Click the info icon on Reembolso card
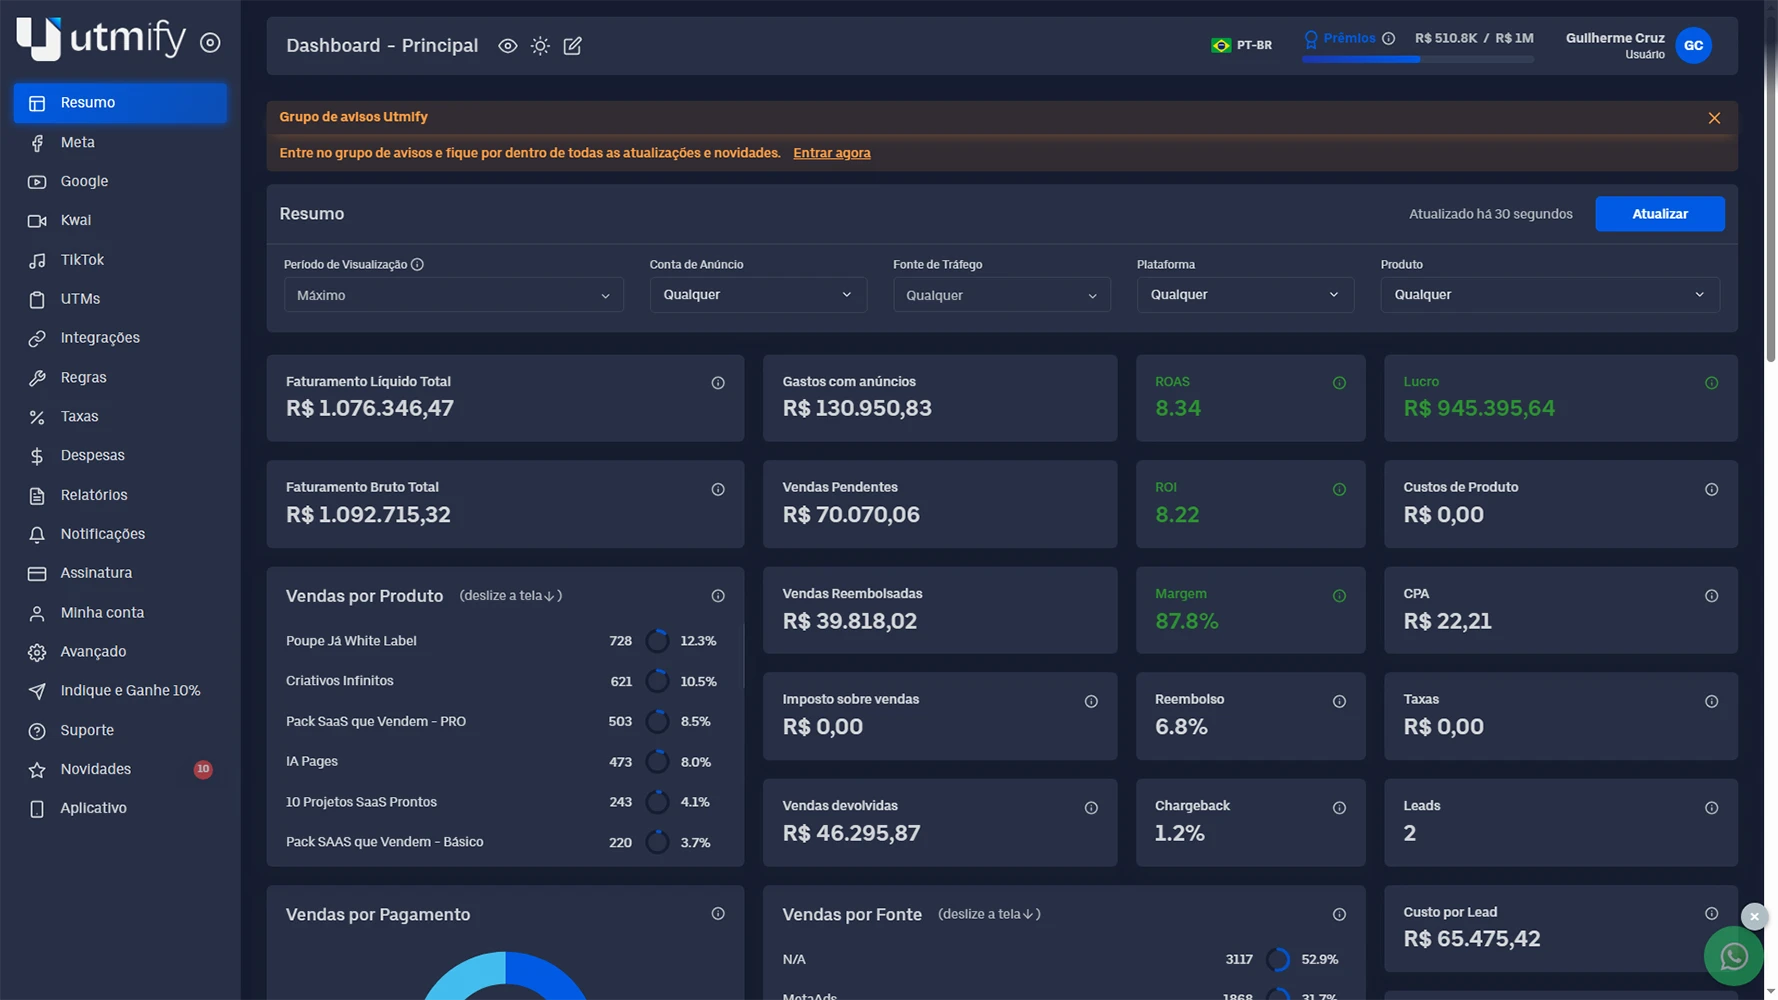 point(1339,702)
